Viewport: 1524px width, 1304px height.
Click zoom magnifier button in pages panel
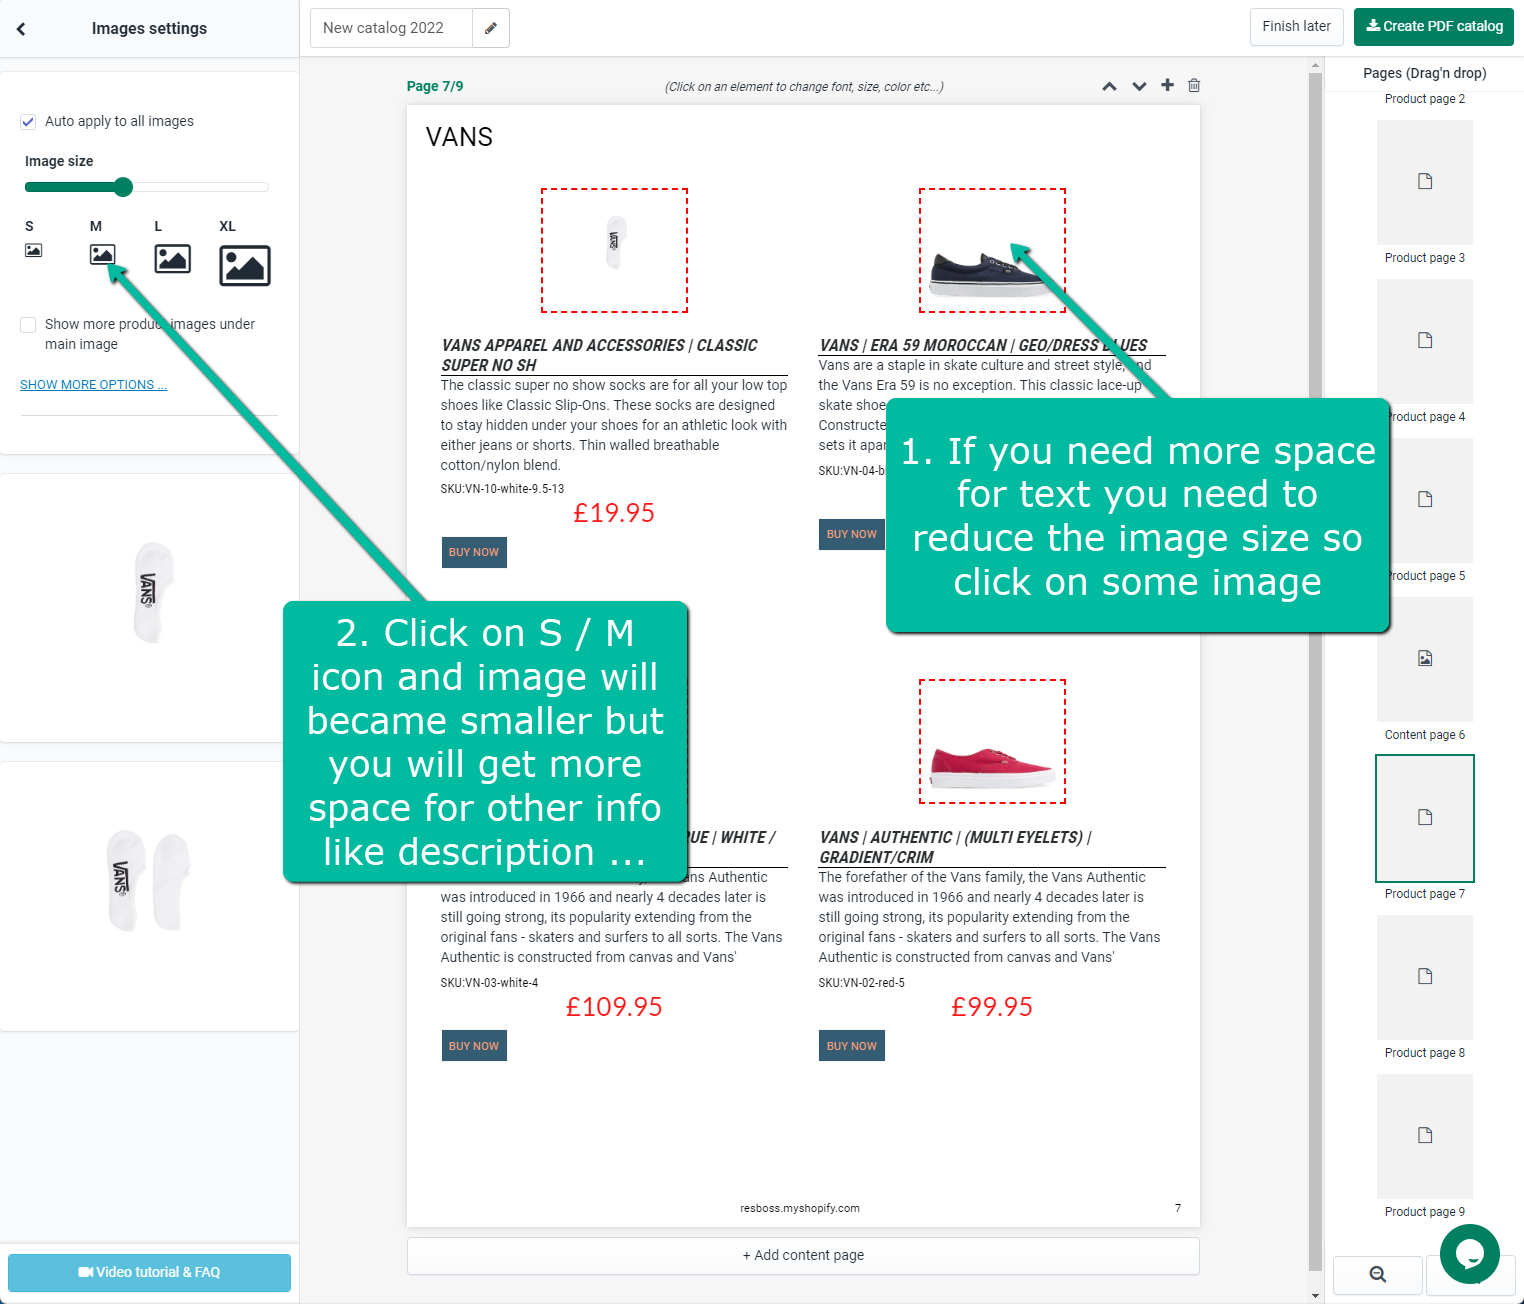tap(1377, 1274)
